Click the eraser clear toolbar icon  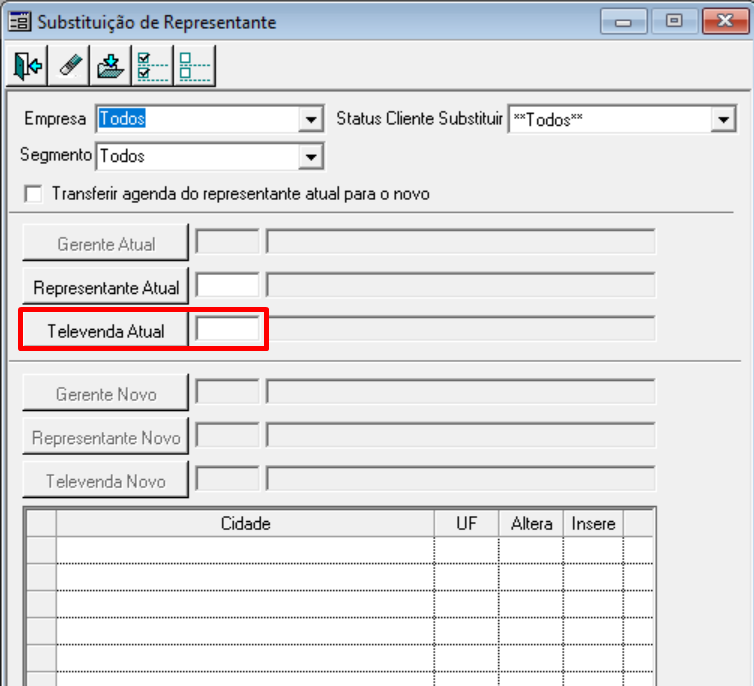[69, 65]
